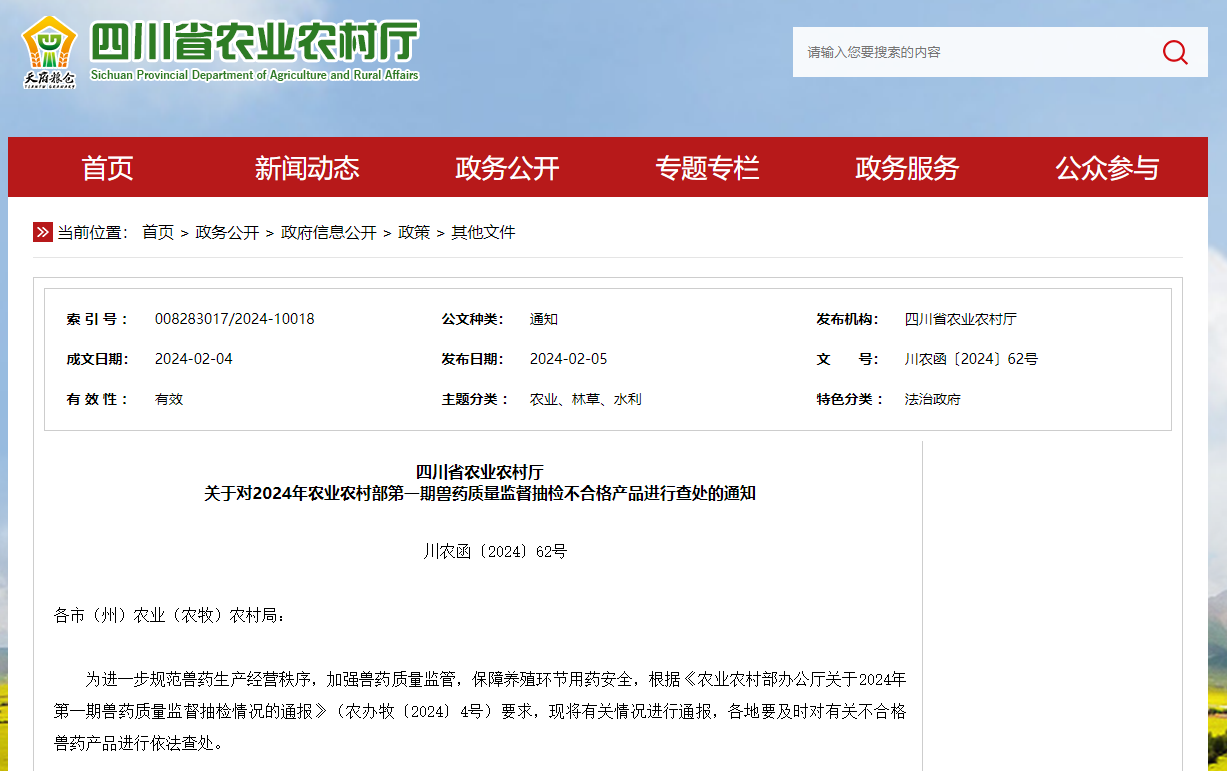Screen dimensions: 1227x771
Task: Open 政务服务 in the red navbar
Action: click(x=907, y=168)
